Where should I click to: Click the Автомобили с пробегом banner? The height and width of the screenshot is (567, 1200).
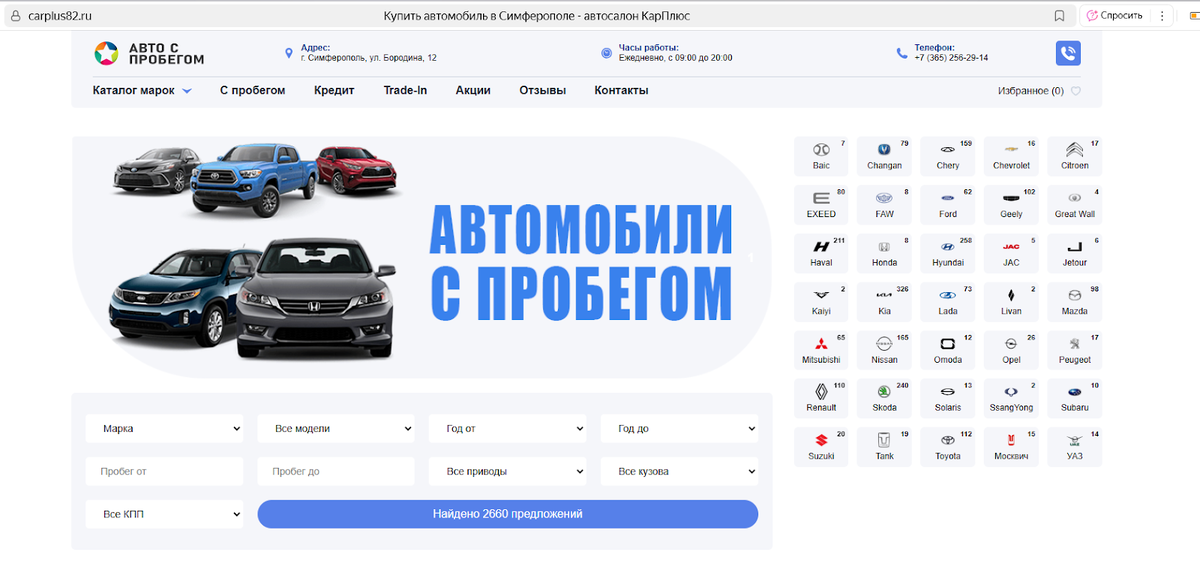click(421, 258)
